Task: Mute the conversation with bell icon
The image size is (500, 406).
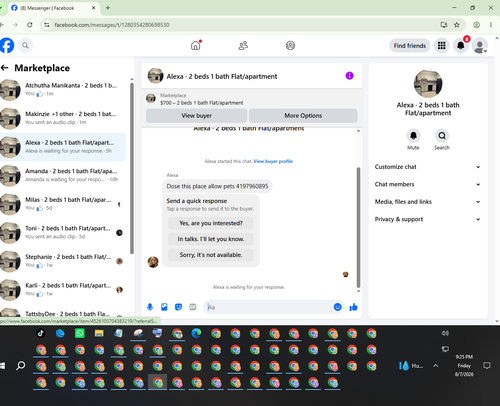Action: [413, 136]
